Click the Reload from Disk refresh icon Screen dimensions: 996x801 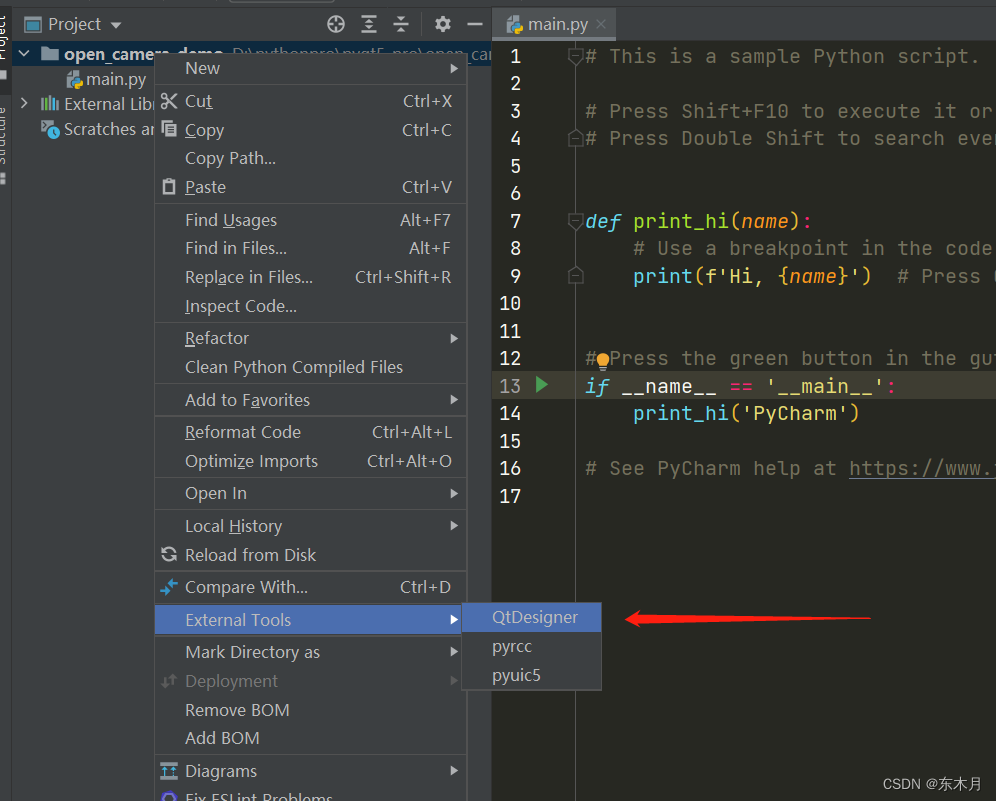point(169,555)
